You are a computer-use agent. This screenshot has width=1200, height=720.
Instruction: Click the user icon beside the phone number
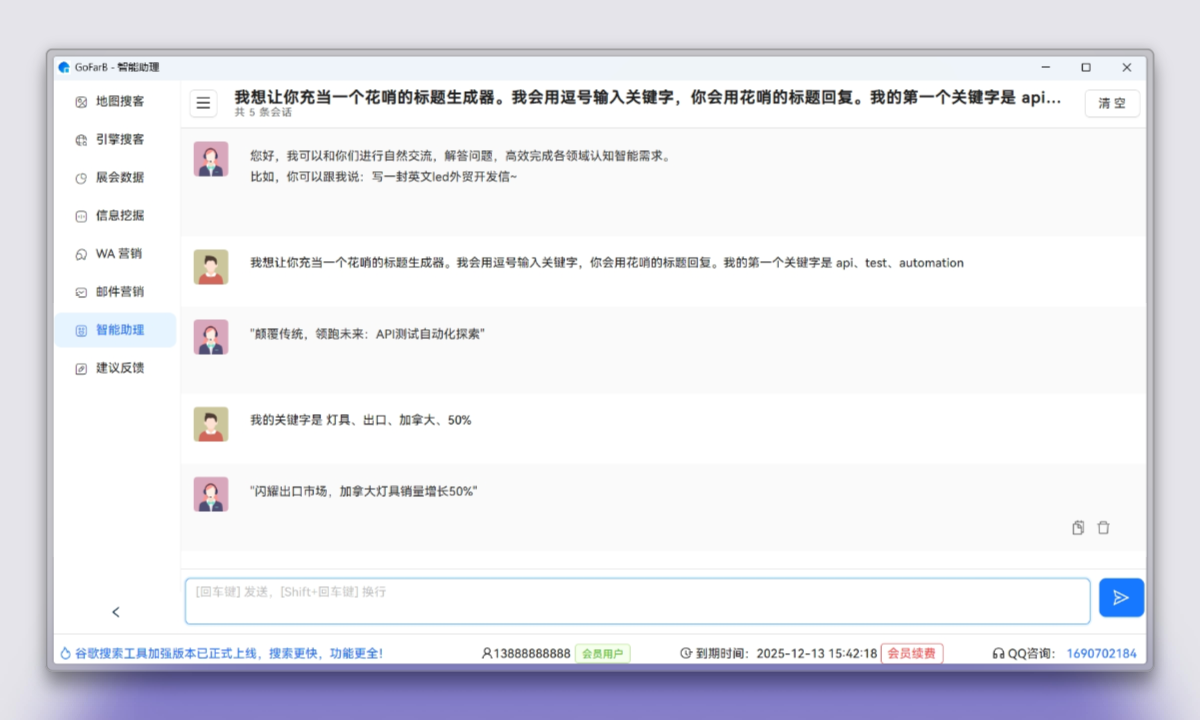487,654
